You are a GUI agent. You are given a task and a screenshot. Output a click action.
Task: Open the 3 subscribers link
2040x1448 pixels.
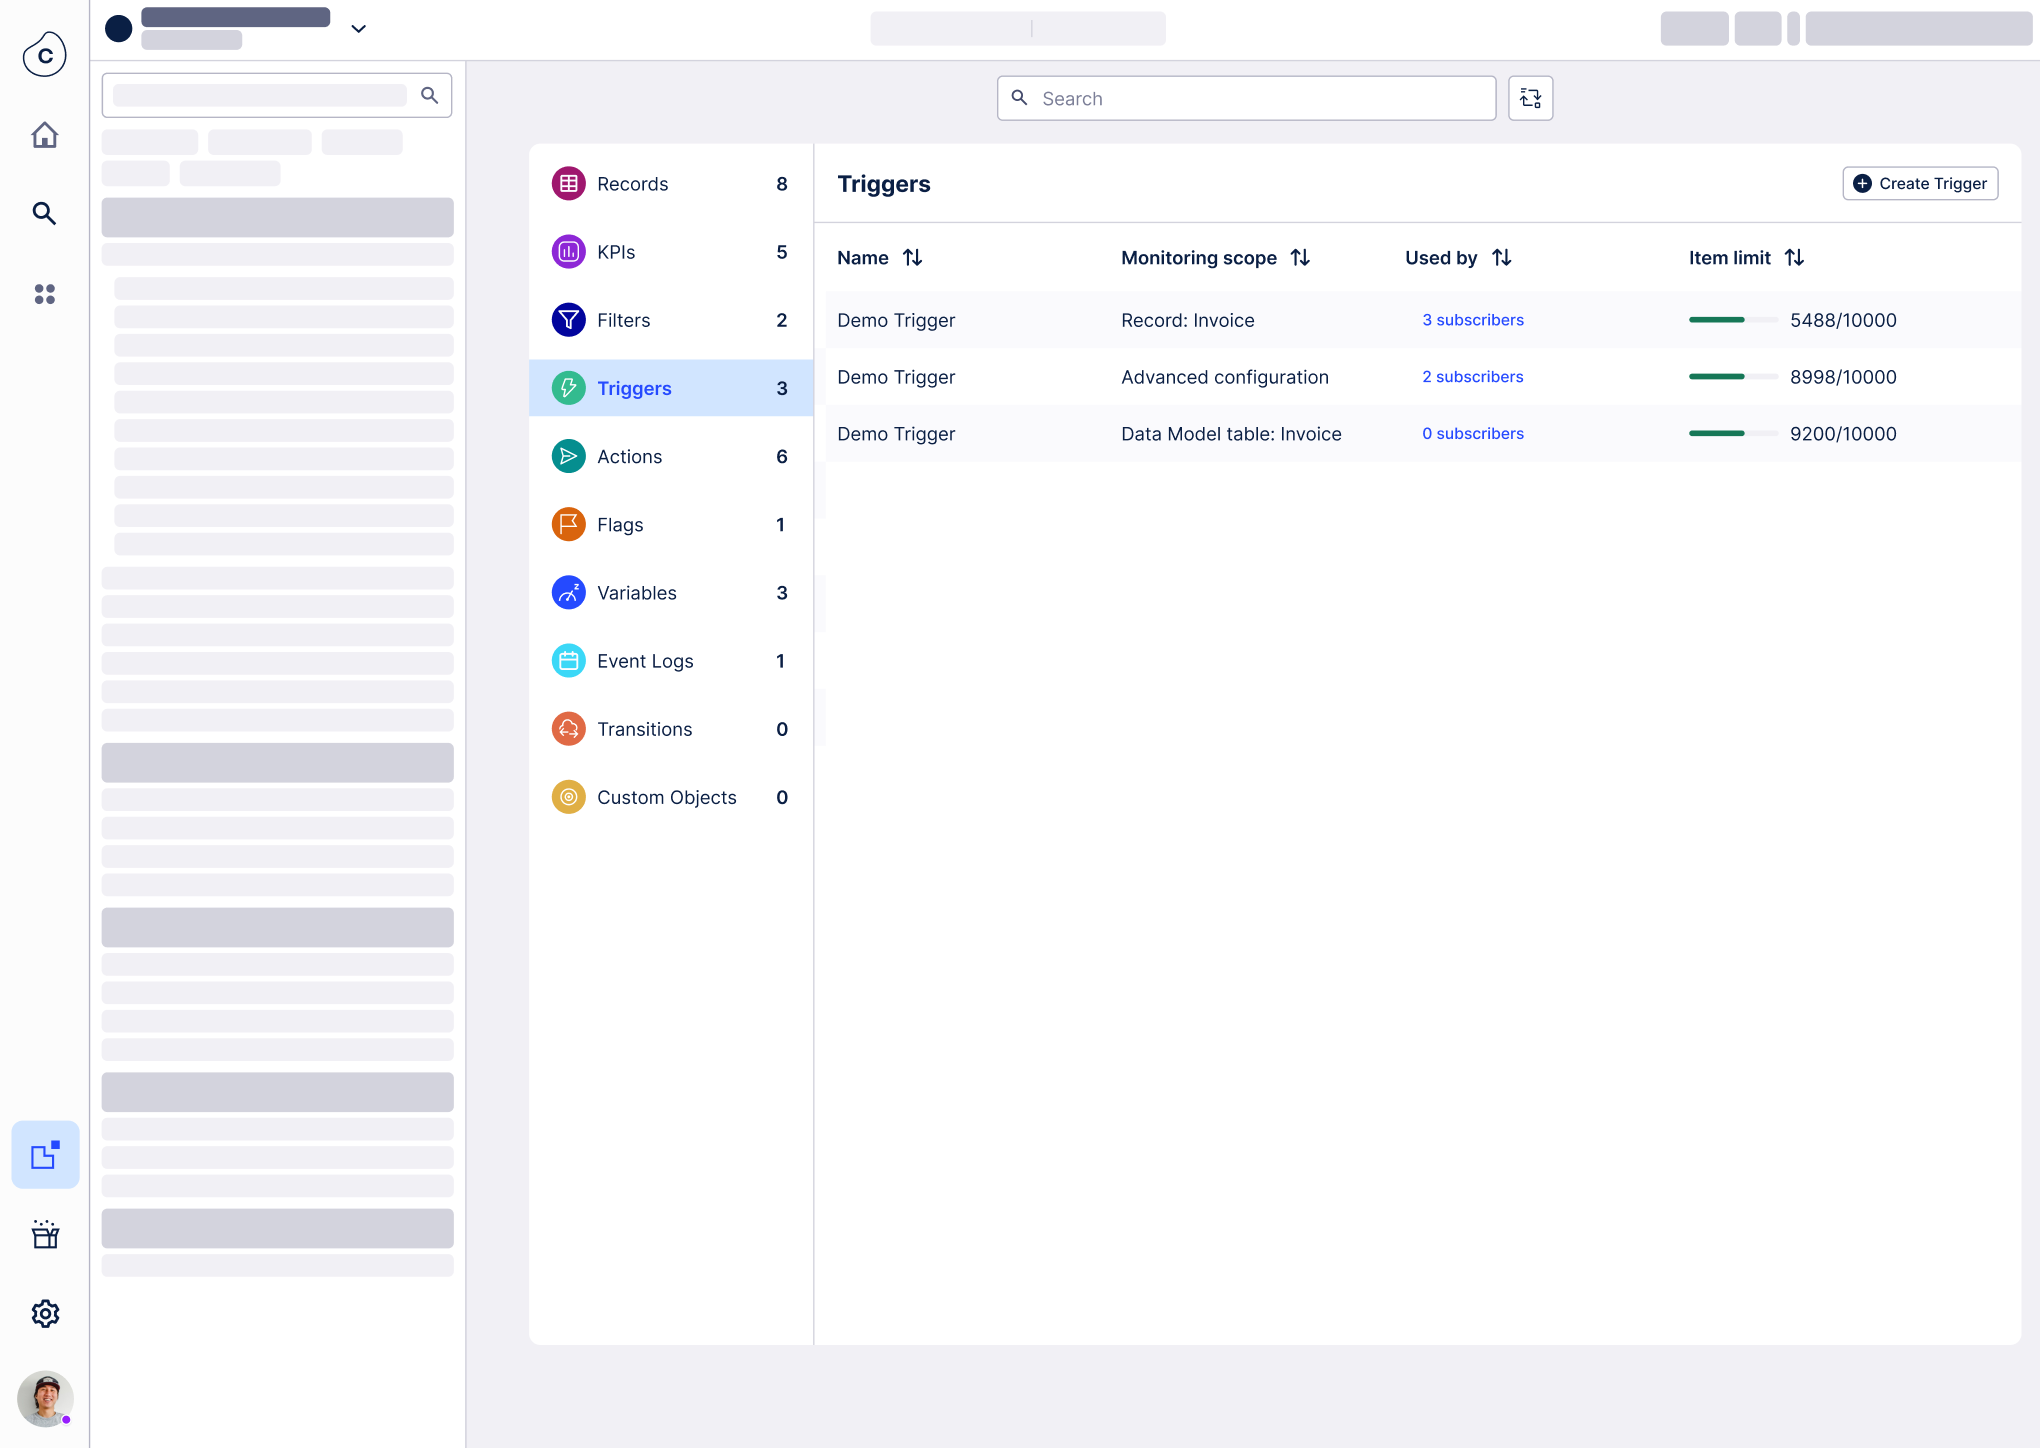tap(1473, 320)
